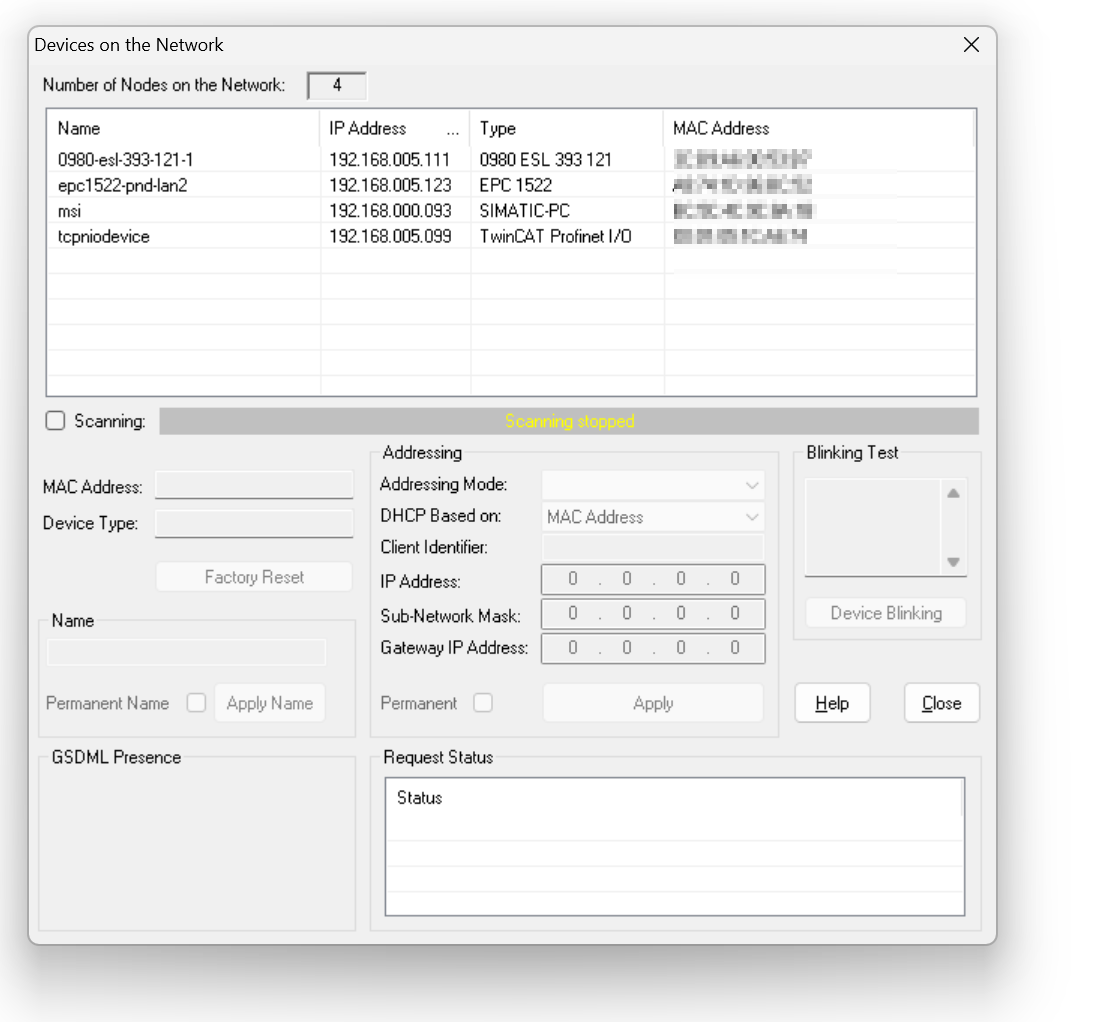This screenshot has width=1099, height=1022.
Task: Click the Client Identifier field
Action: 653,547
